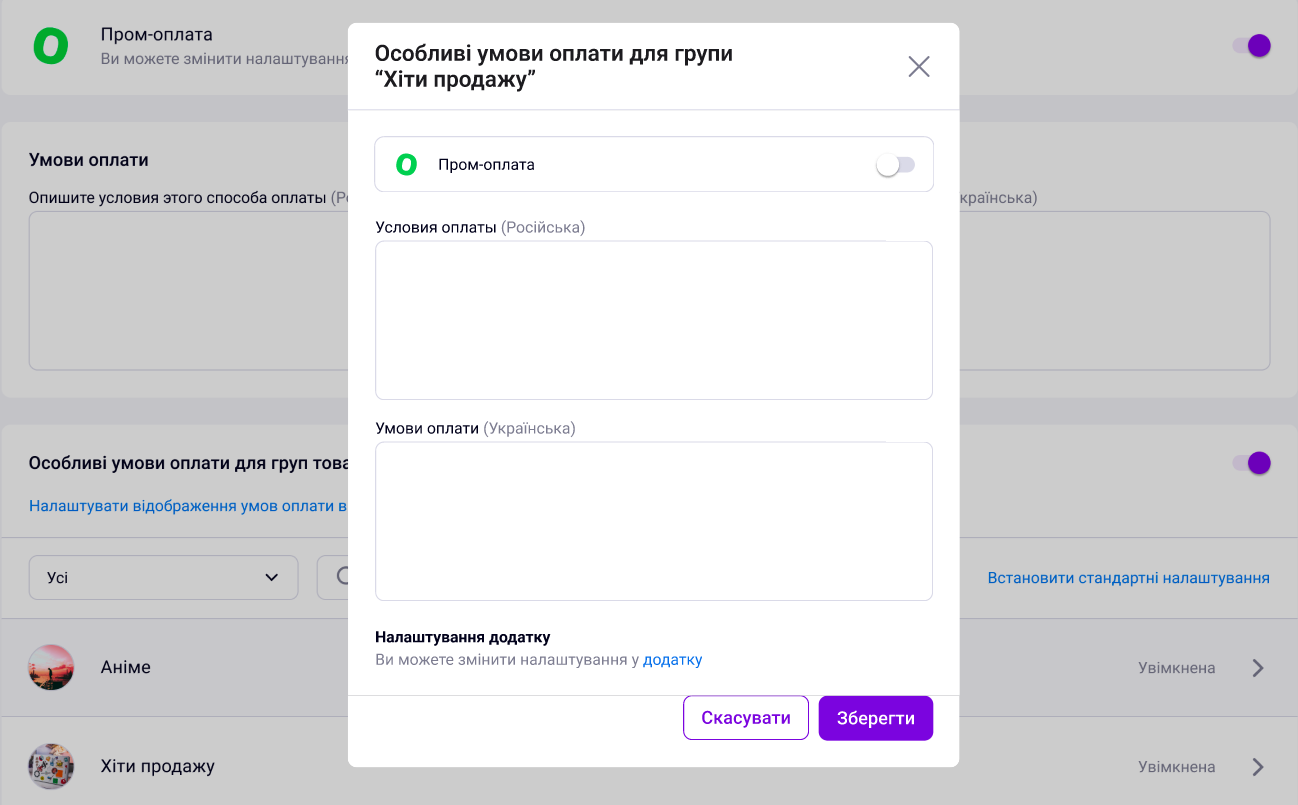This screenshot has height=805, width=1298.
Task: Open the Усі filter dropdown
Action: [164, 577]
